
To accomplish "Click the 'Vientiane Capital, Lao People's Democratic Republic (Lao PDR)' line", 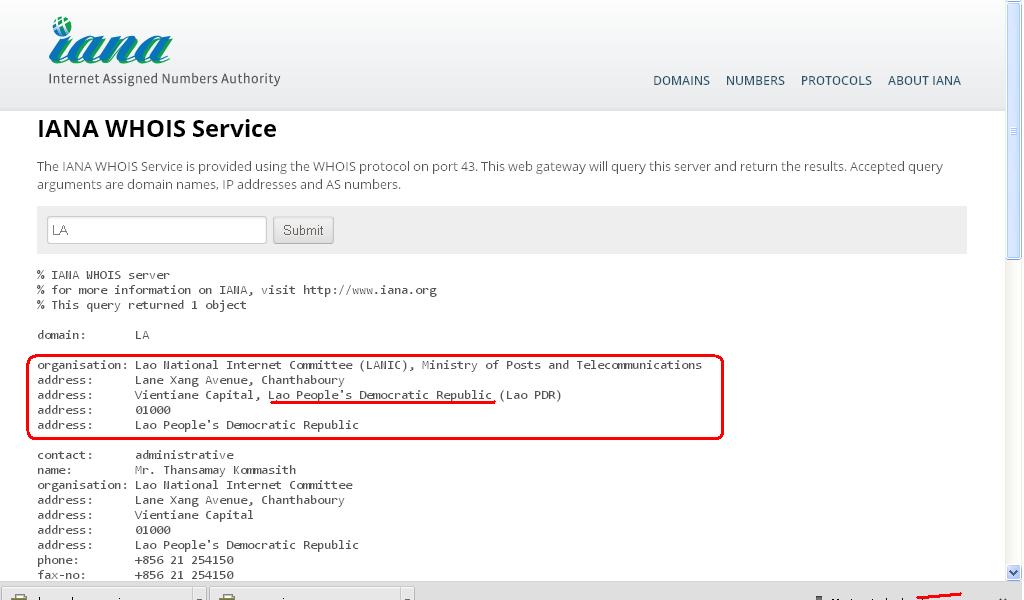I will pyautogui.click(x=299, y=395).
